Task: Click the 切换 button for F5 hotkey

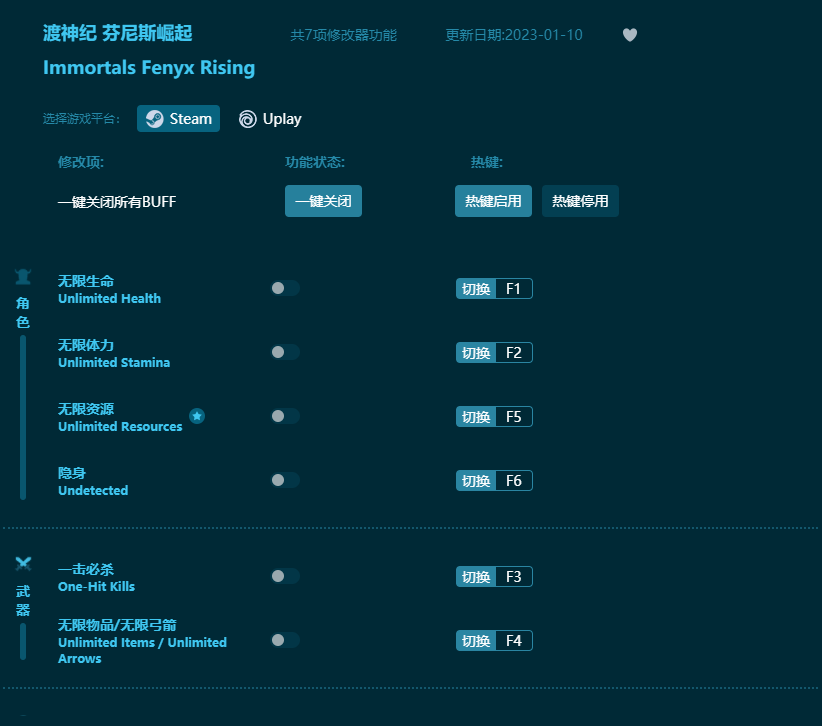Action: [476, 417]
